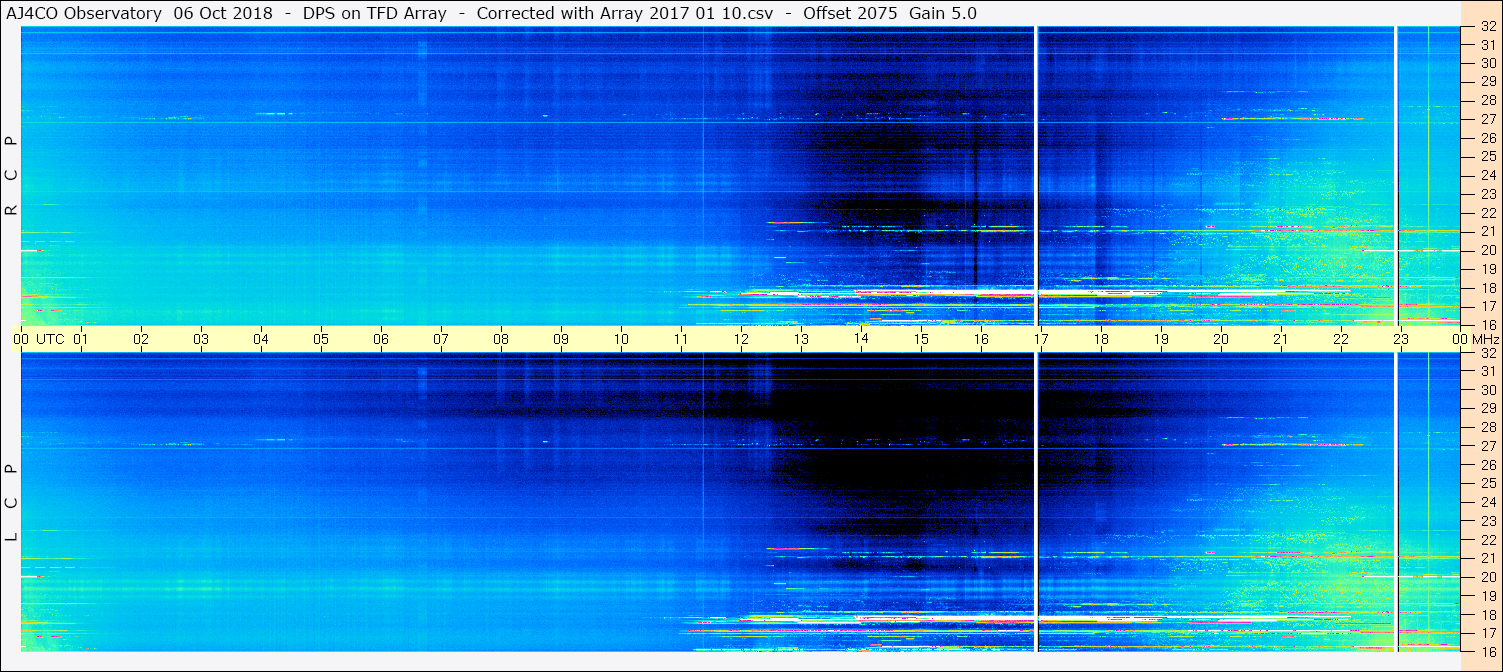Image resolution: width=1503 pixels, height=672 pixels.
Task: Select the 08 hour marker
Action: tap(501, 339)
